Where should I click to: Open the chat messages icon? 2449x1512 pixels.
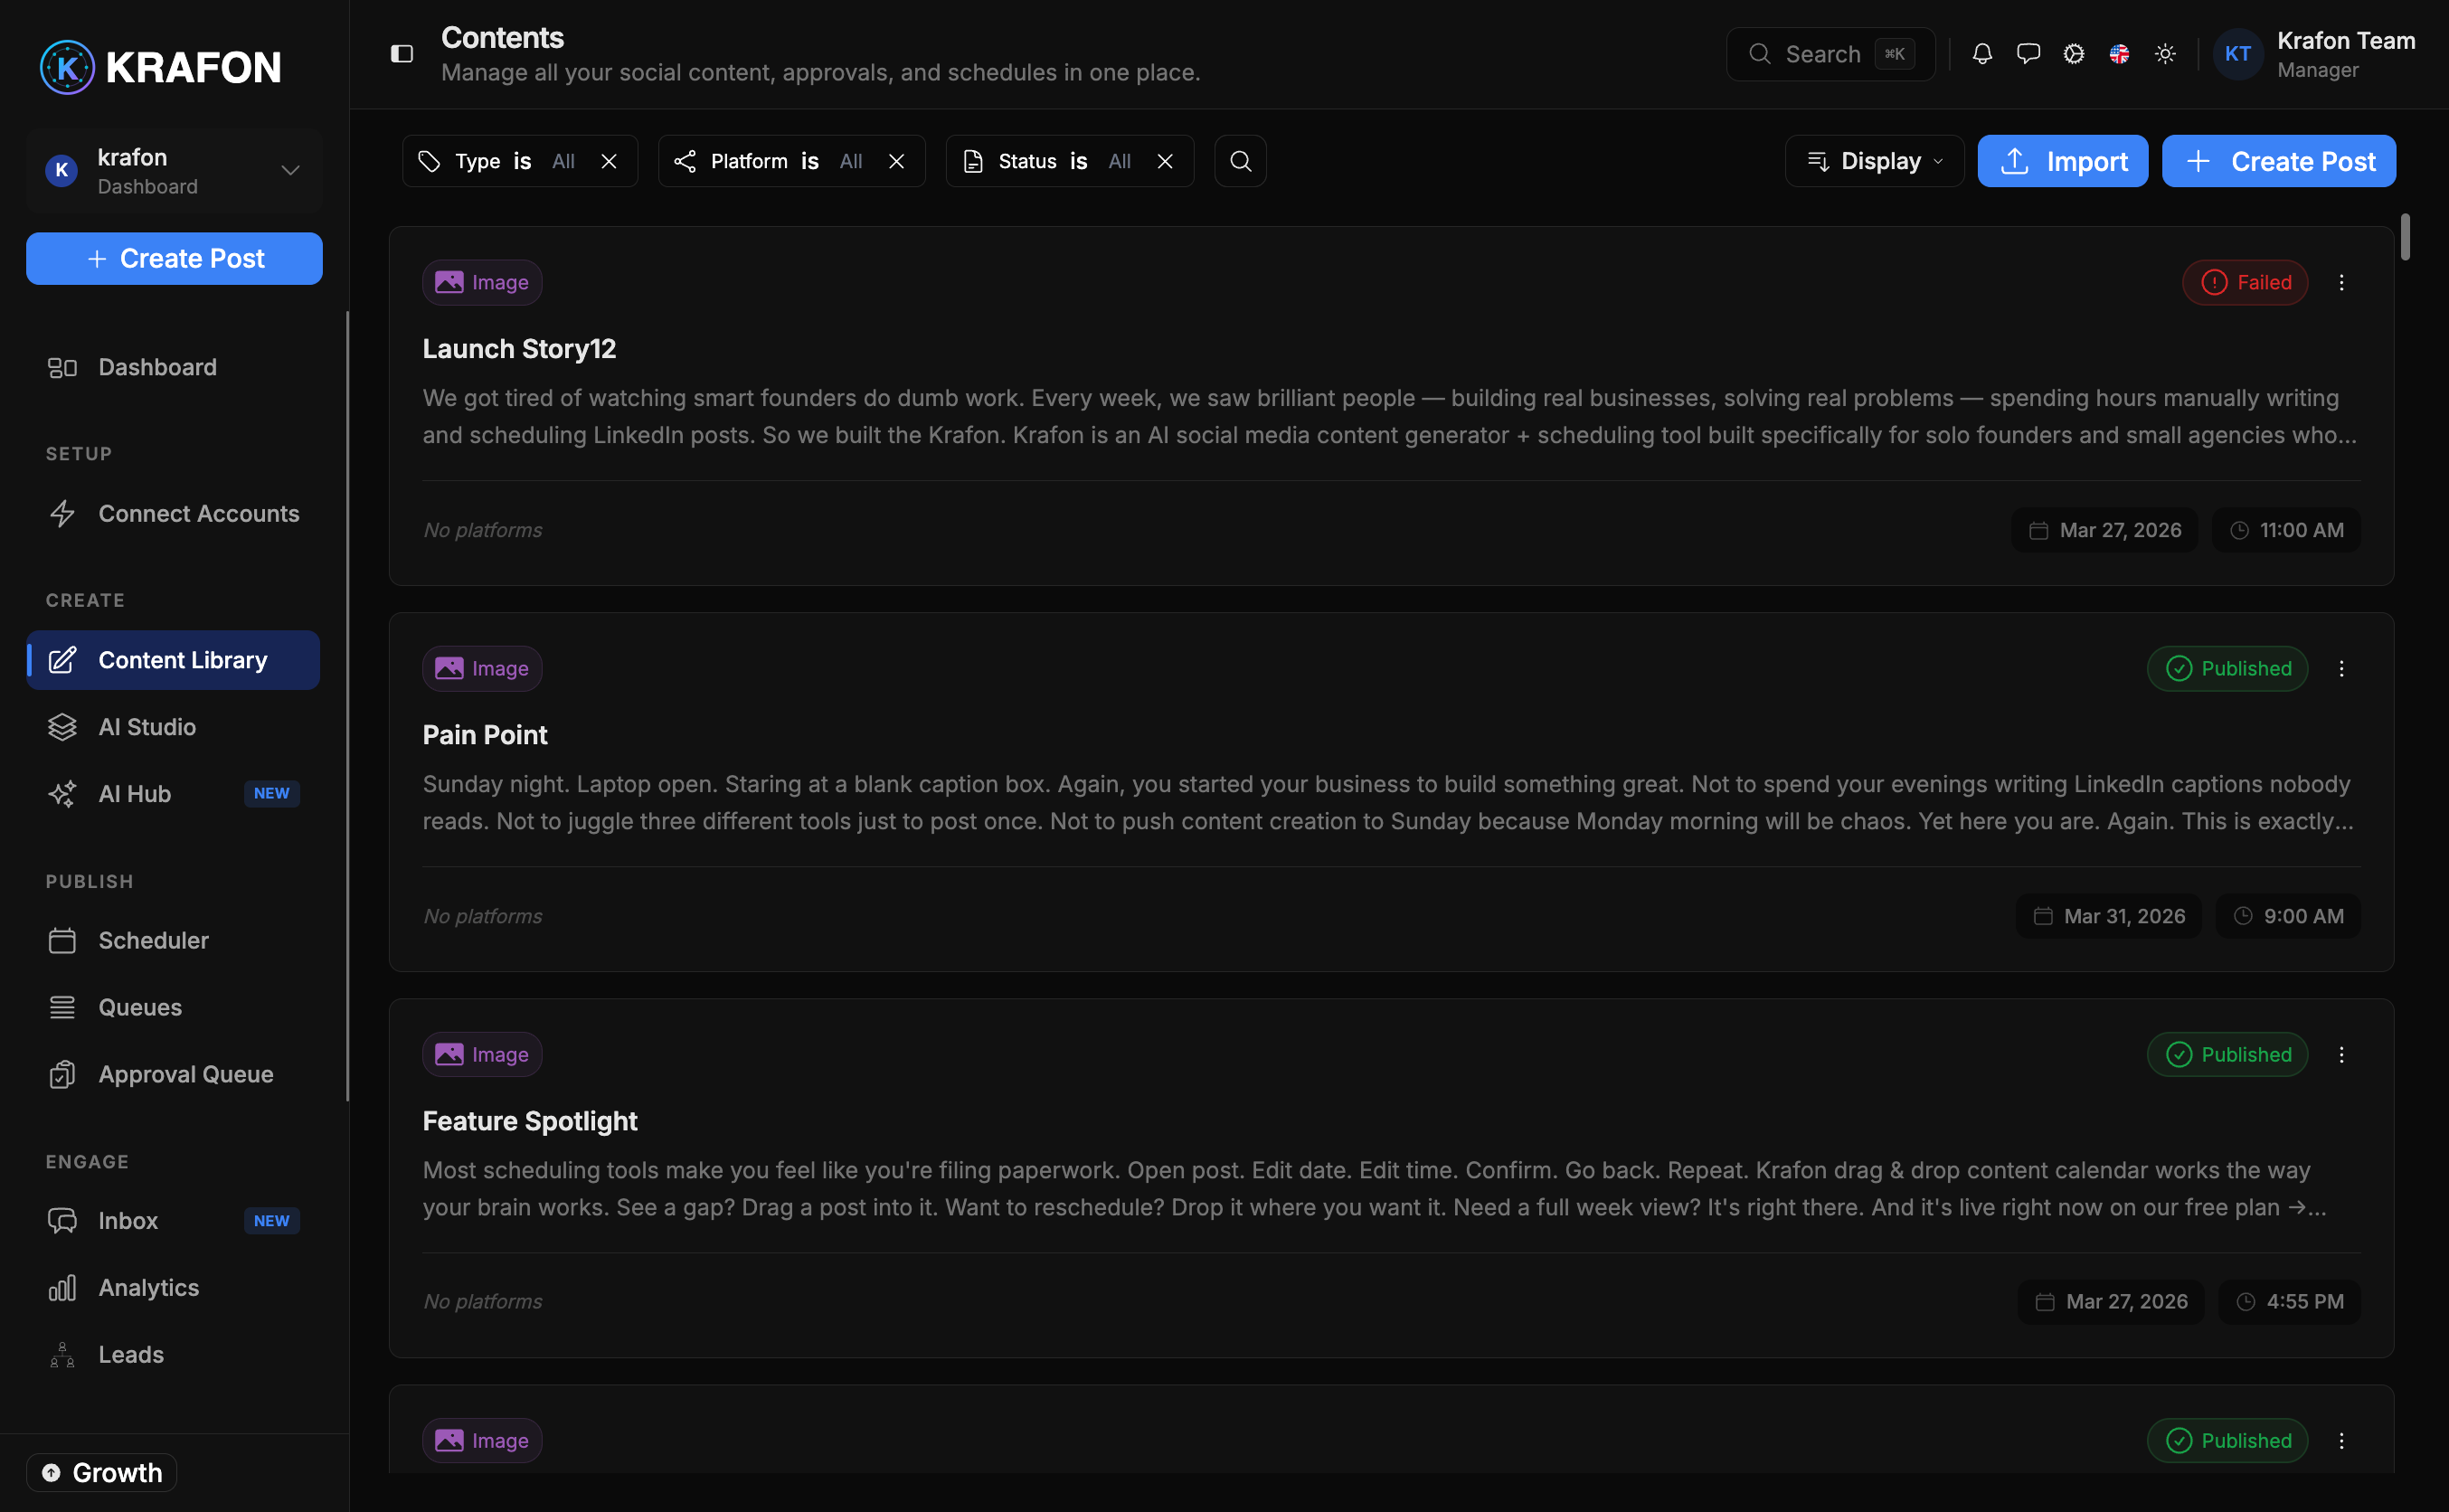tap(2028, 54)
